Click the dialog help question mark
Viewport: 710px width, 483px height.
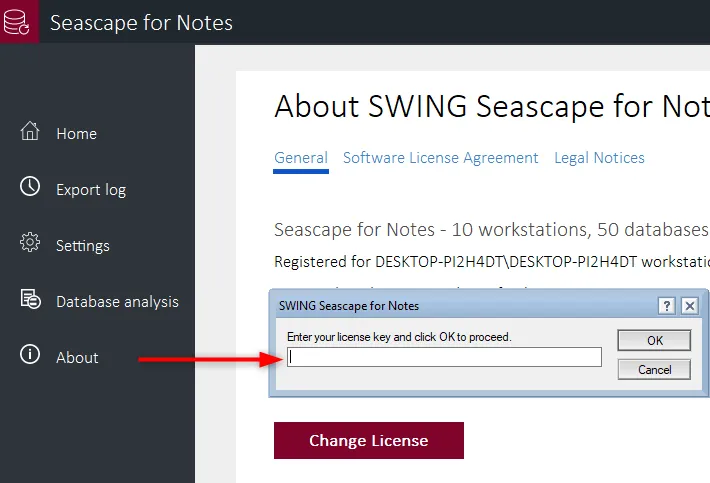pyautogui.click(x=667, y=306)
